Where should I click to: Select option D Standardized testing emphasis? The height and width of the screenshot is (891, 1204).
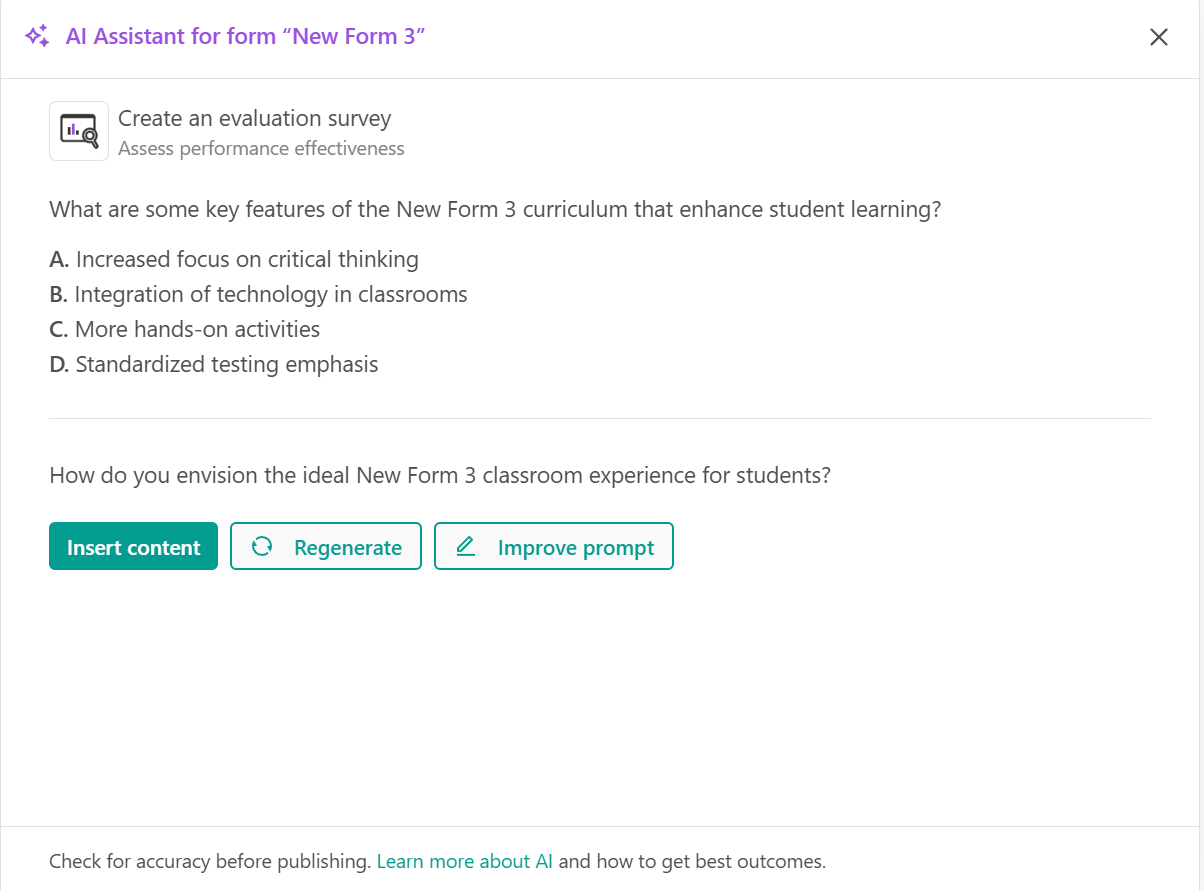pos(214,365)
